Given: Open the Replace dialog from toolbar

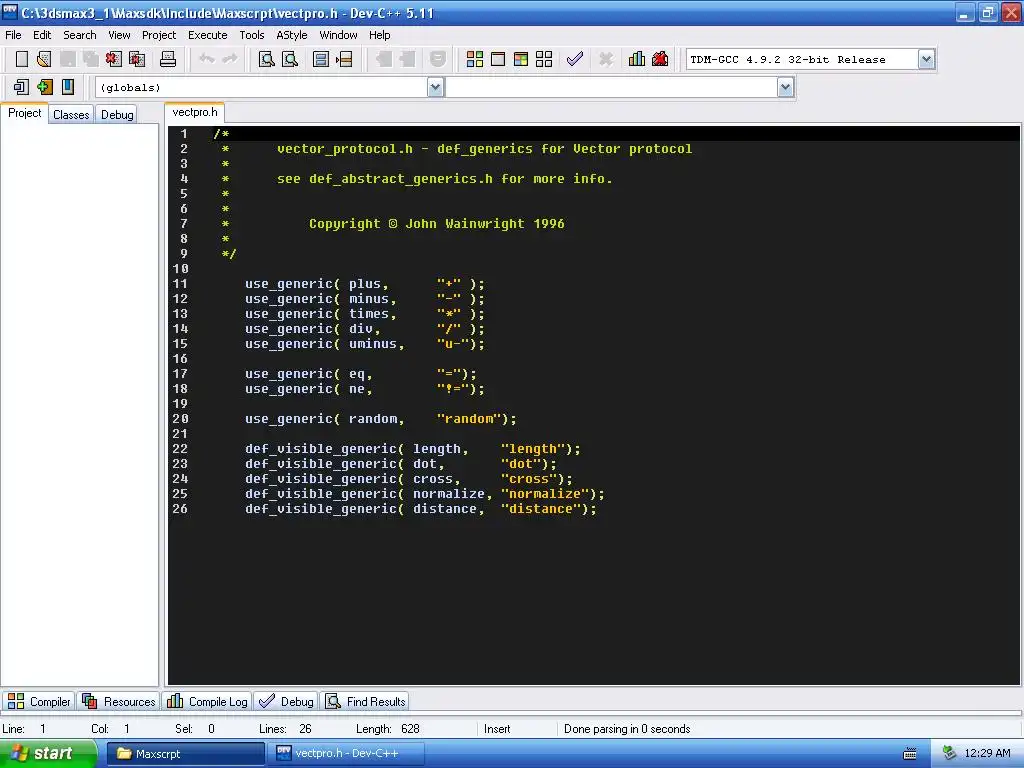Looking at the screenshot, I should point(290,59).
